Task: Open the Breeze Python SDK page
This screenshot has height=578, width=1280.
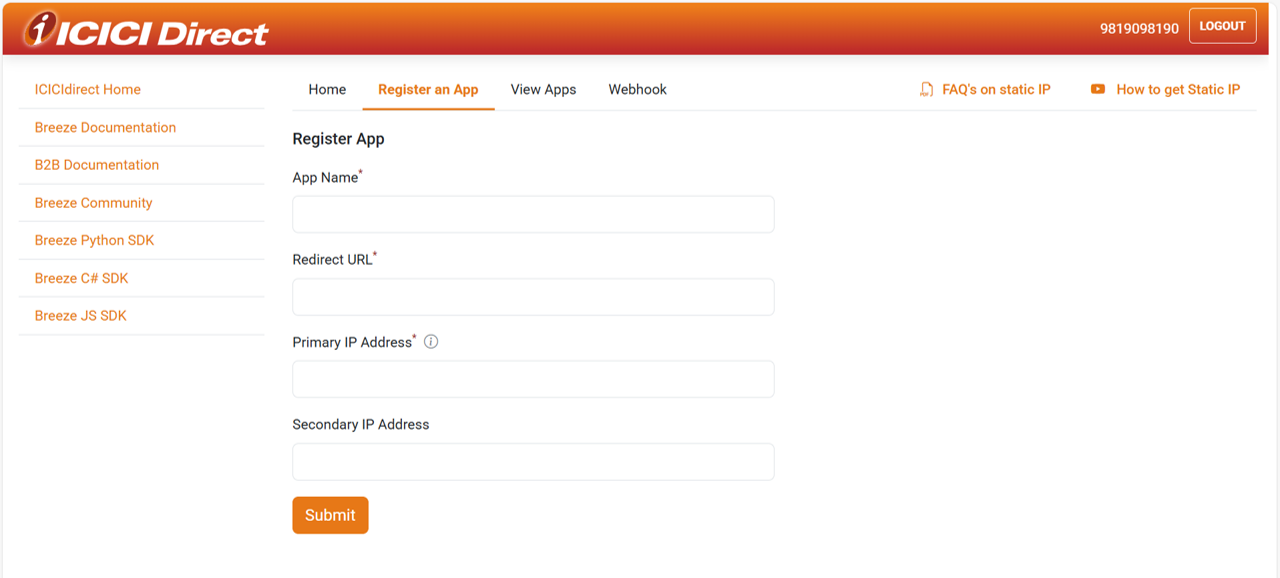Action: (x=93, y=240)
